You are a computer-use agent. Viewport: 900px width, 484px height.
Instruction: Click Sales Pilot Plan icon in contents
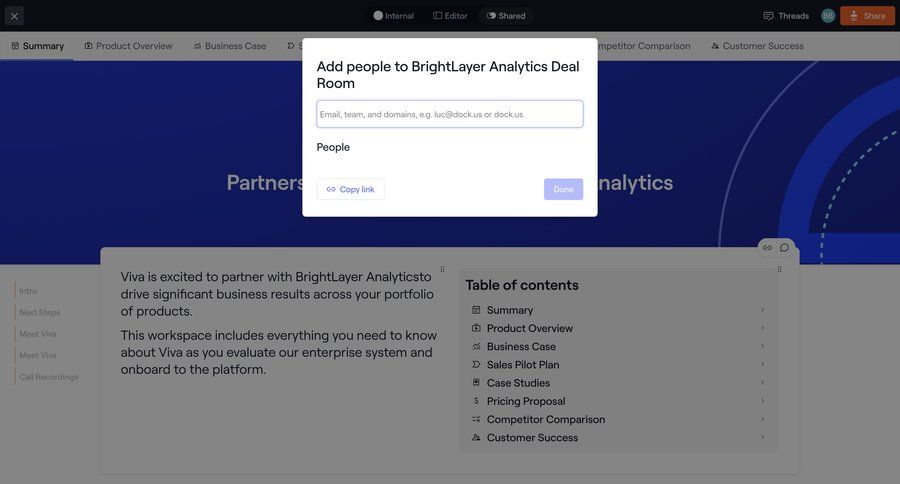[476, 364]
